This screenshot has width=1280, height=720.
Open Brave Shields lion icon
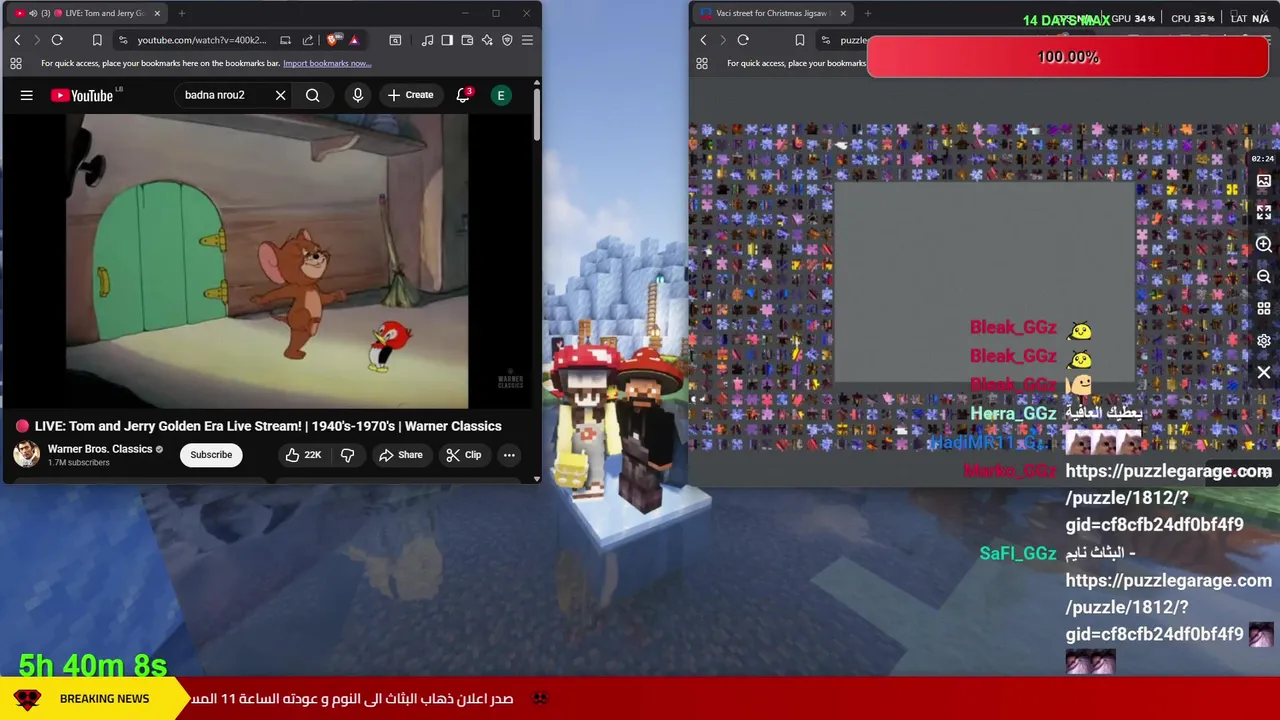coord(333,40)
